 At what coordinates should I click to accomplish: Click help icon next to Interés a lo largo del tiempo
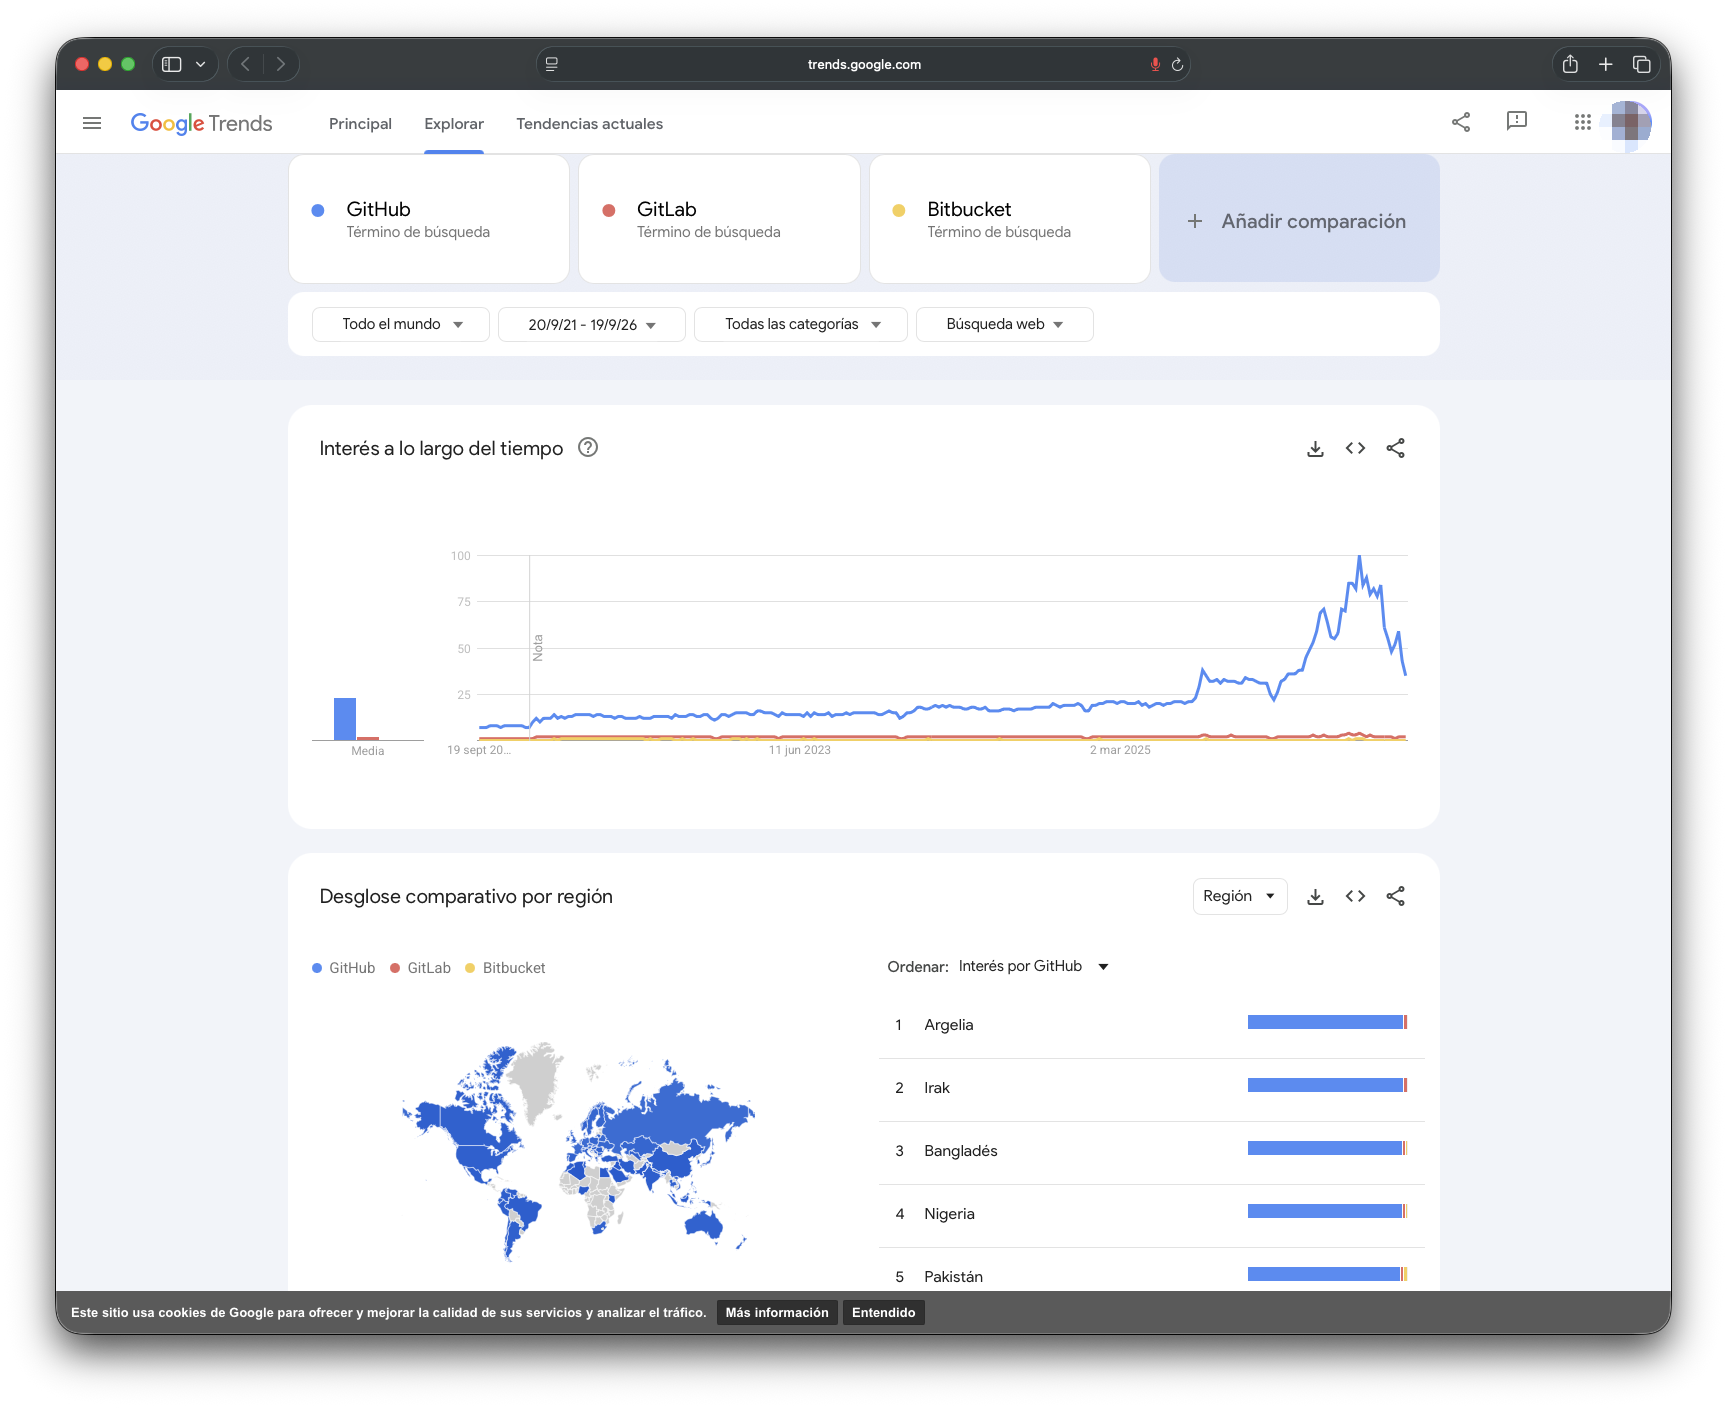point(588,448)
